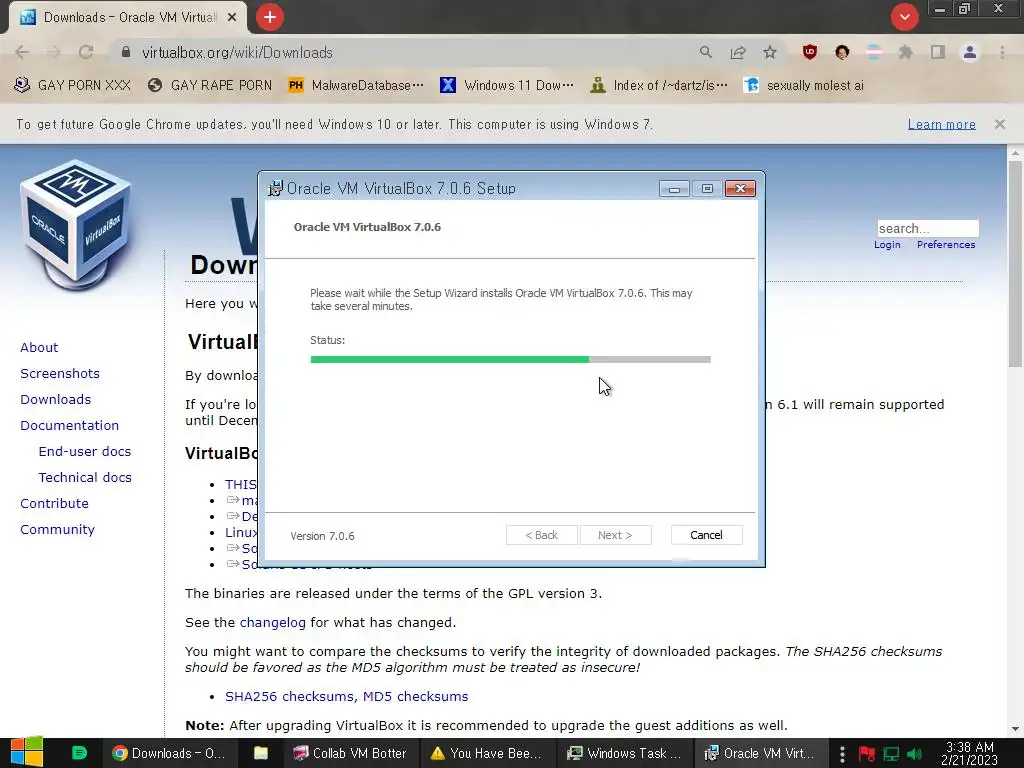Image resolution: width=1024 pixels, height=768 pixels.
Task: Click the site search field
Action: coord(927,228)
